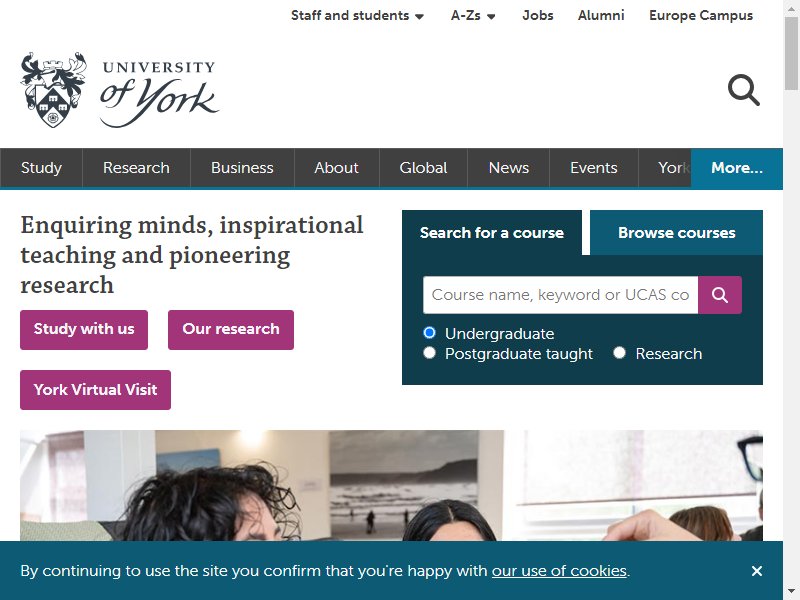Screen dimensions: 800x600
Task: Select the Undergraduate radio option
Action: tap(430, 333)
